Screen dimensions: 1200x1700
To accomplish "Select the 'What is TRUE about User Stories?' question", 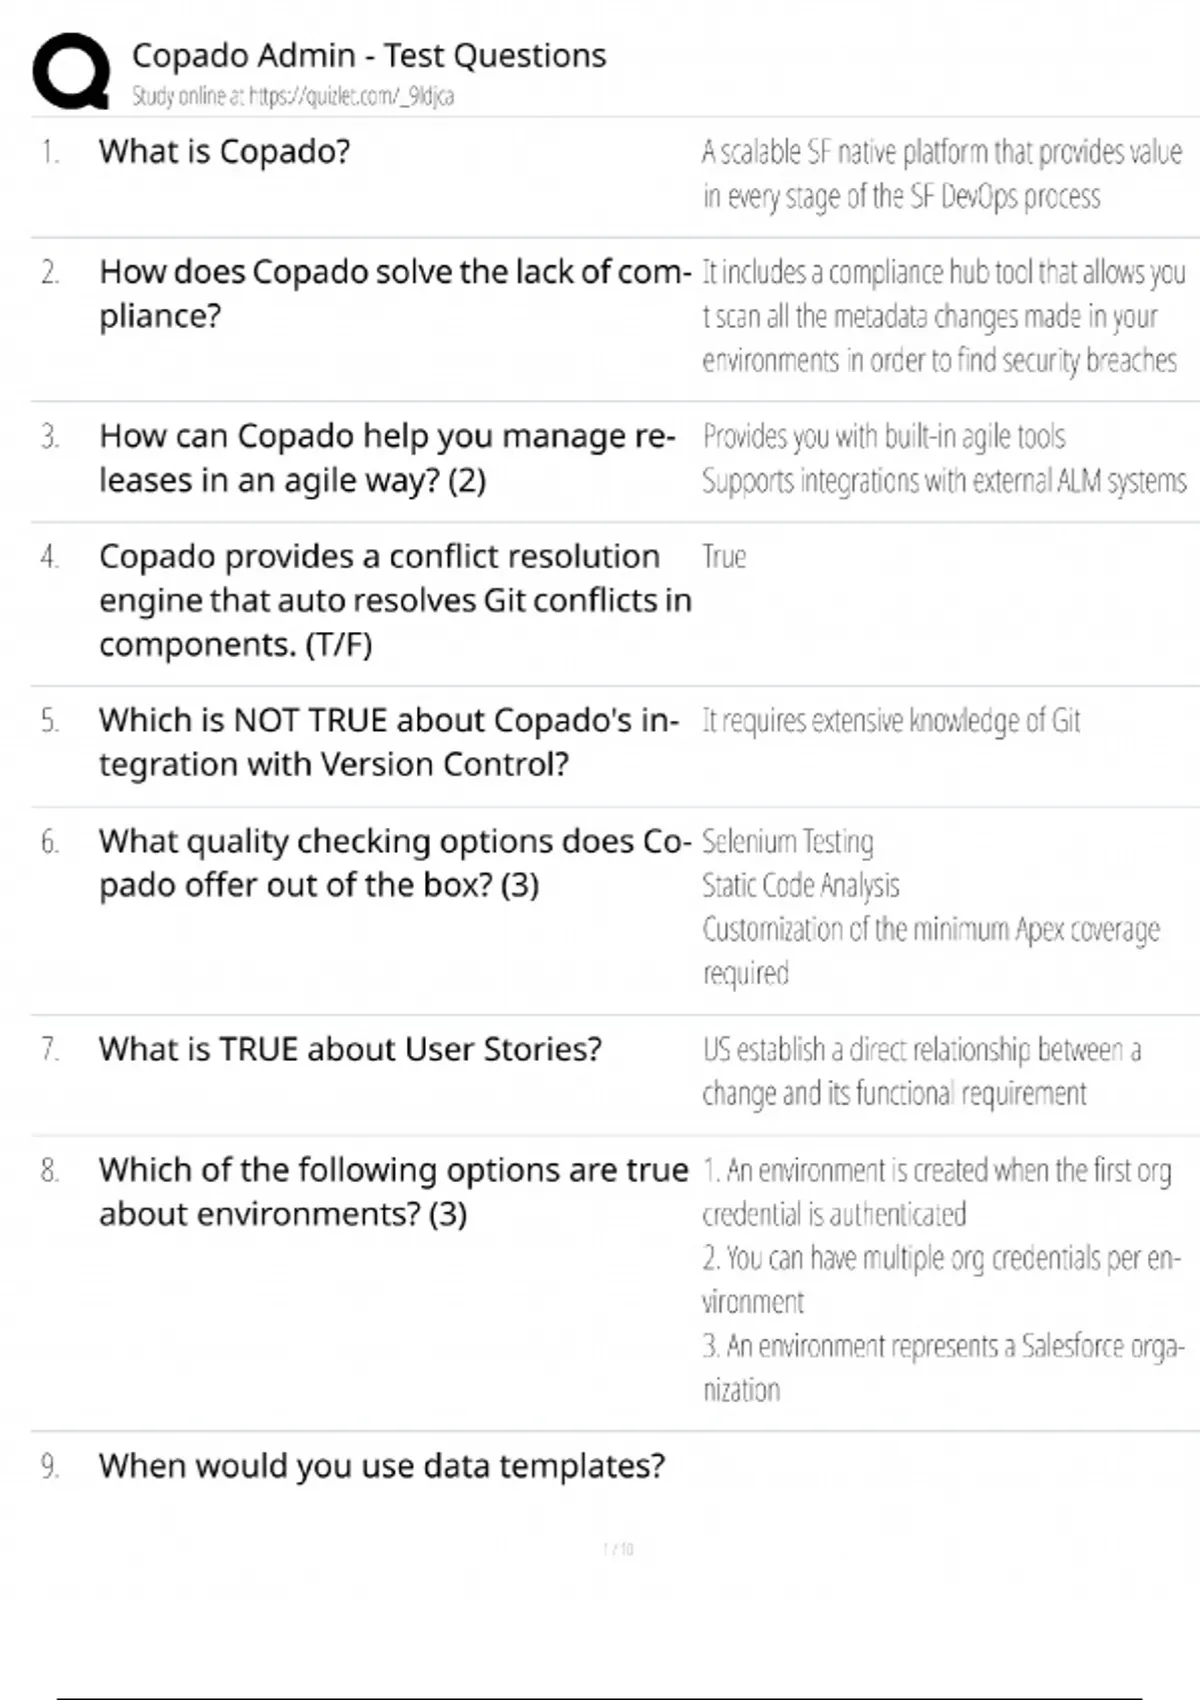I will click(x=350, y=1049).
